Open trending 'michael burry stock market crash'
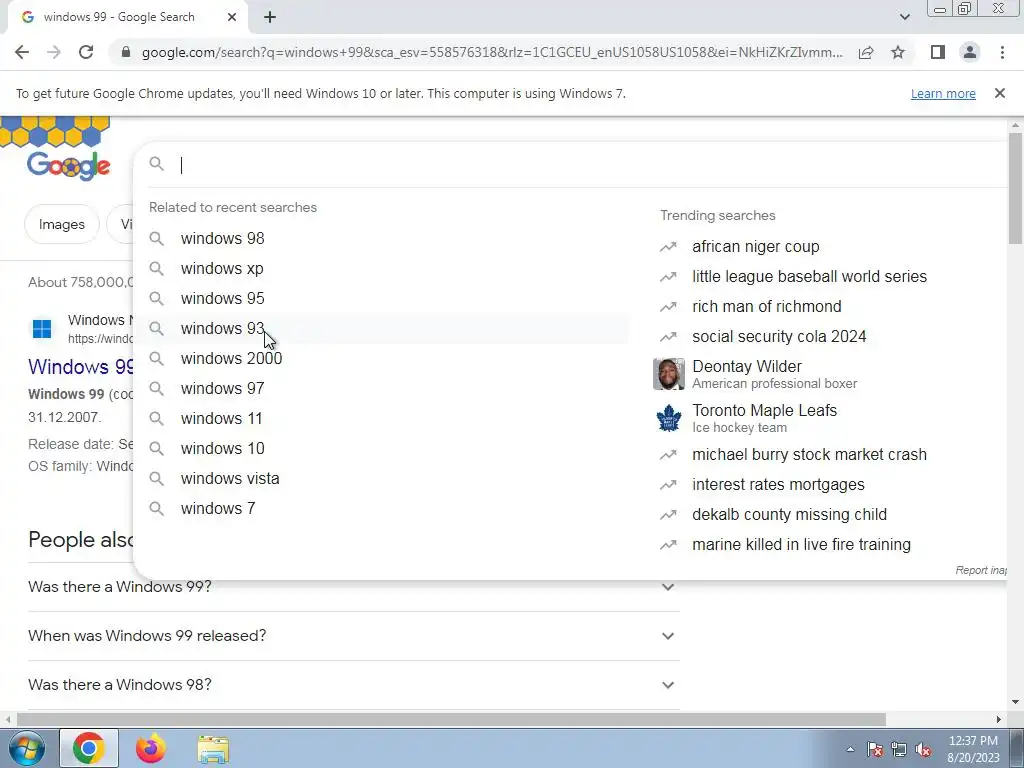 point(809,455)
